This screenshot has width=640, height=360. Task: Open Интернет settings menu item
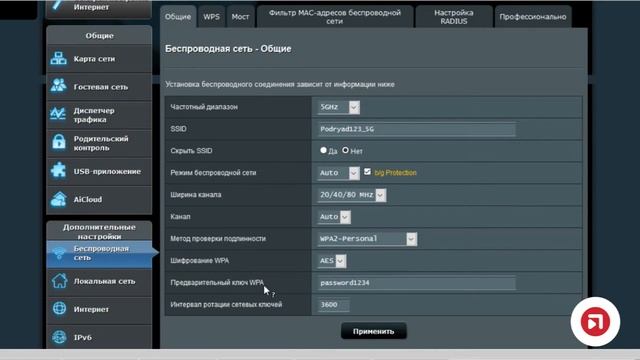click(x=99, y=309)
